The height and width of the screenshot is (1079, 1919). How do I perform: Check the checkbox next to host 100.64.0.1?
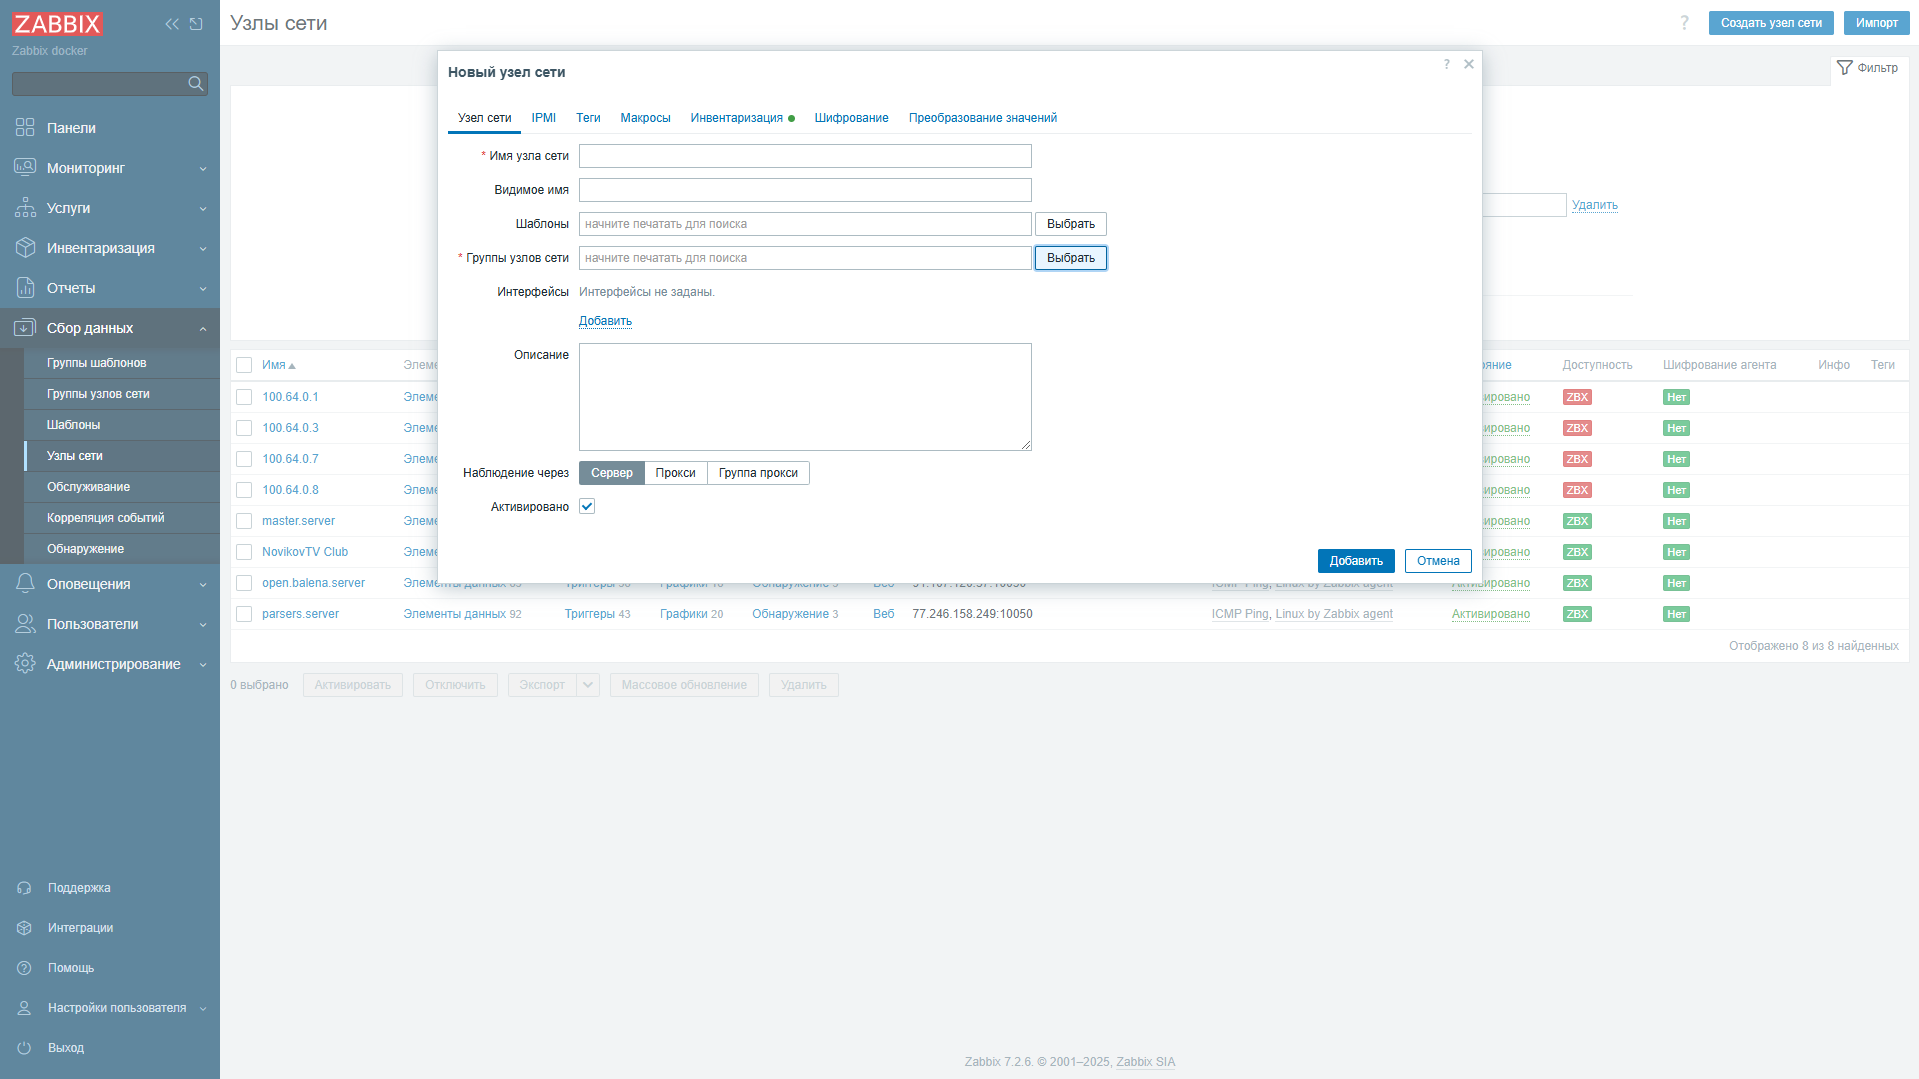coord(244,397)
